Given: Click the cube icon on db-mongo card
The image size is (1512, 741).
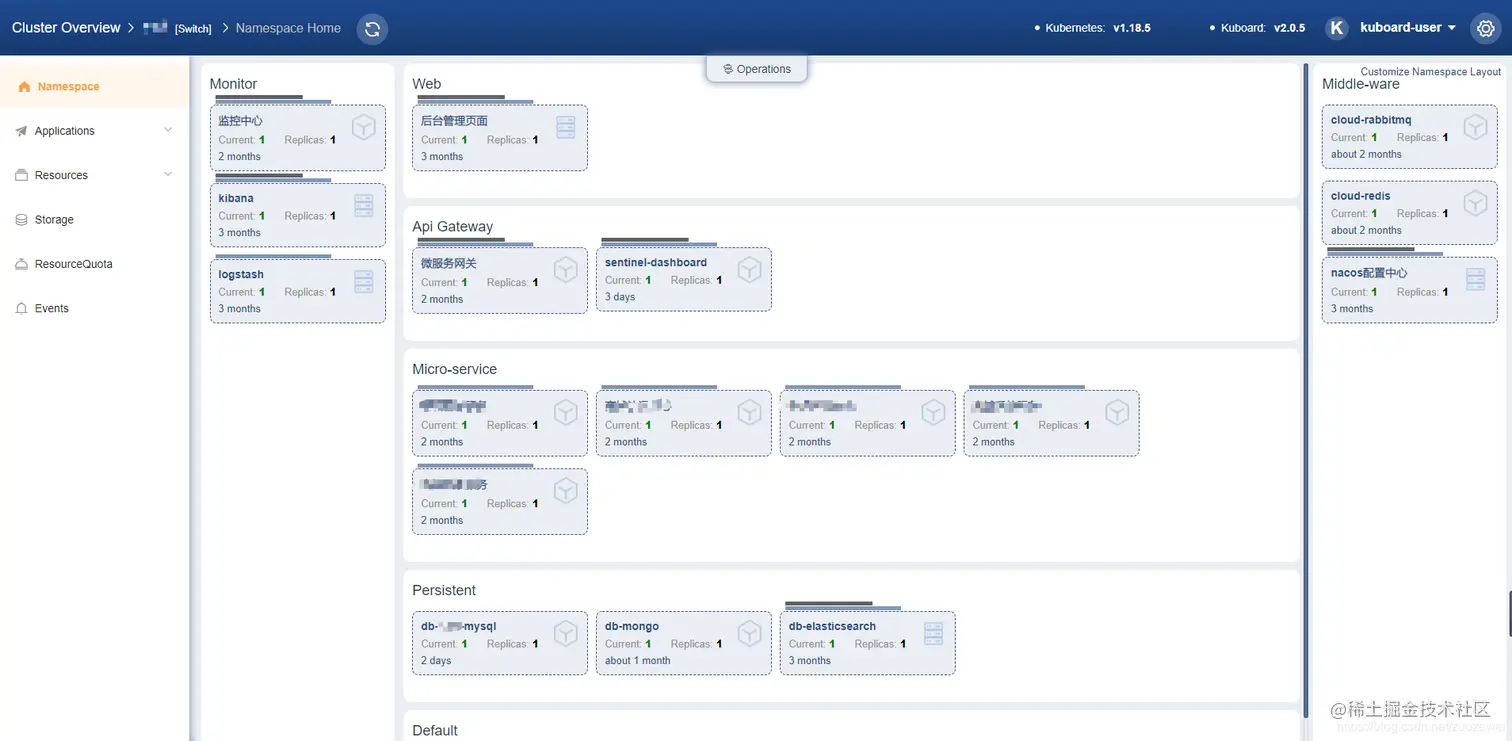Looking at the screenshot, I should point(750,633).
